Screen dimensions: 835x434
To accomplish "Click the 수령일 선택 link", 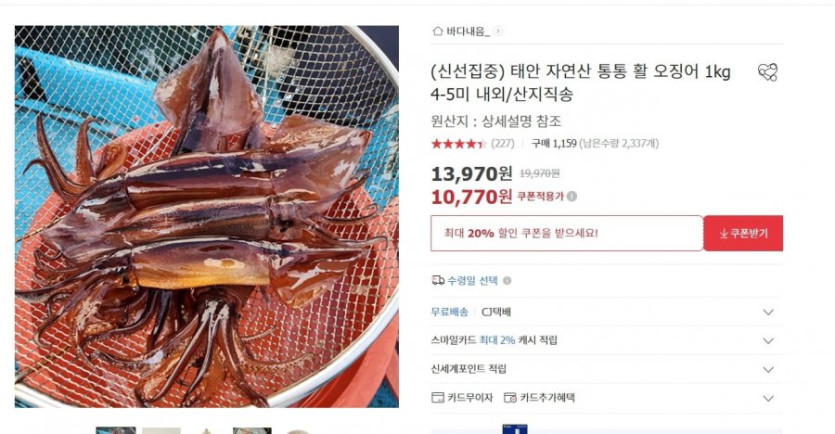I will (472, 281).
